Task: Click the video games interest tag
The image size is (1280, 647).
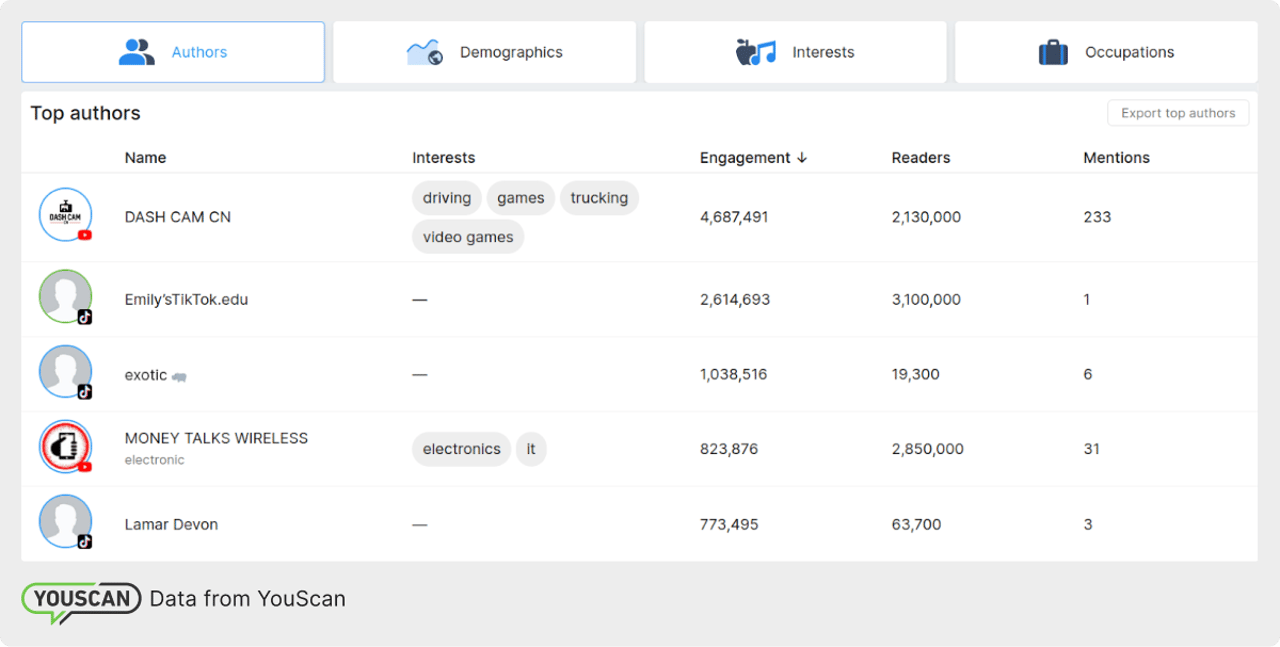Action: pos(467,237)
